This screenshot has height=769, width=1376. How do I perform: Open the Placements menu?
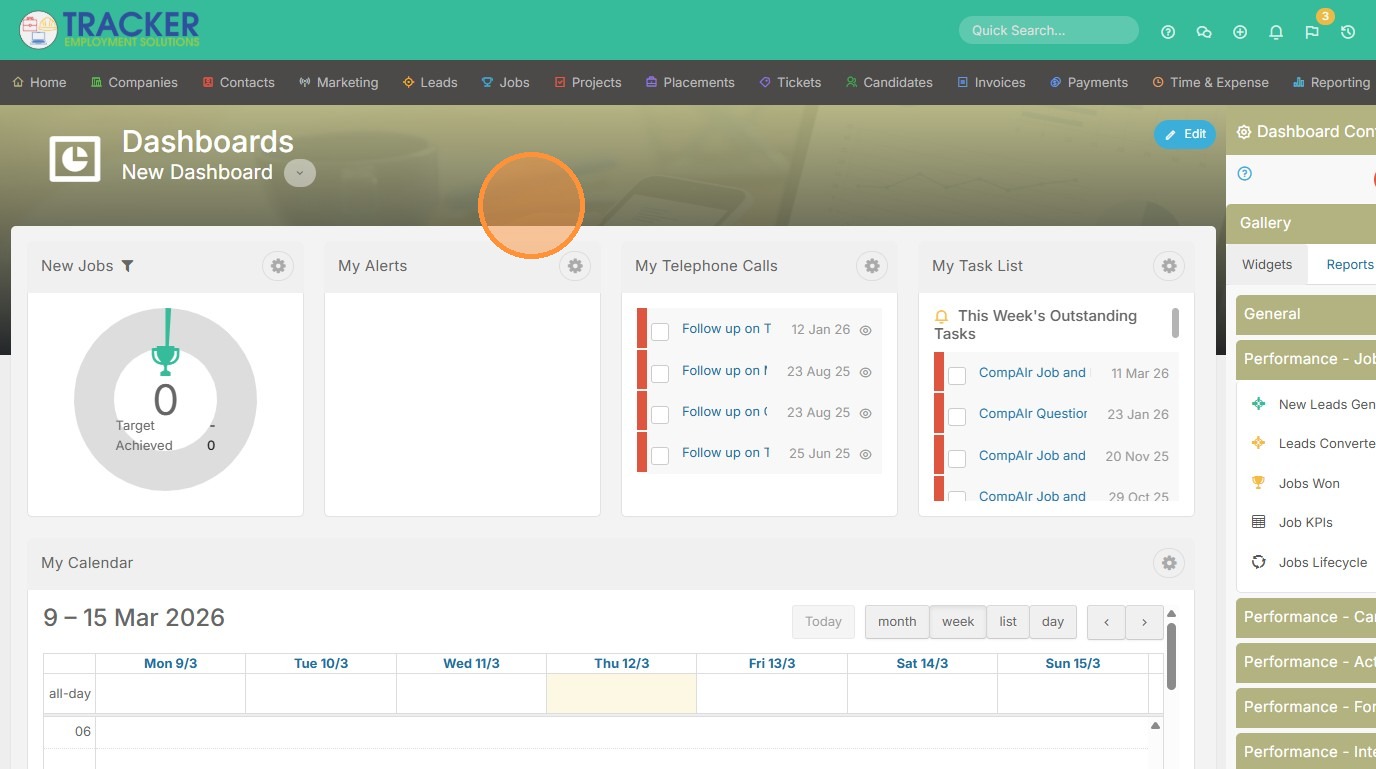[x=690, y=83]
